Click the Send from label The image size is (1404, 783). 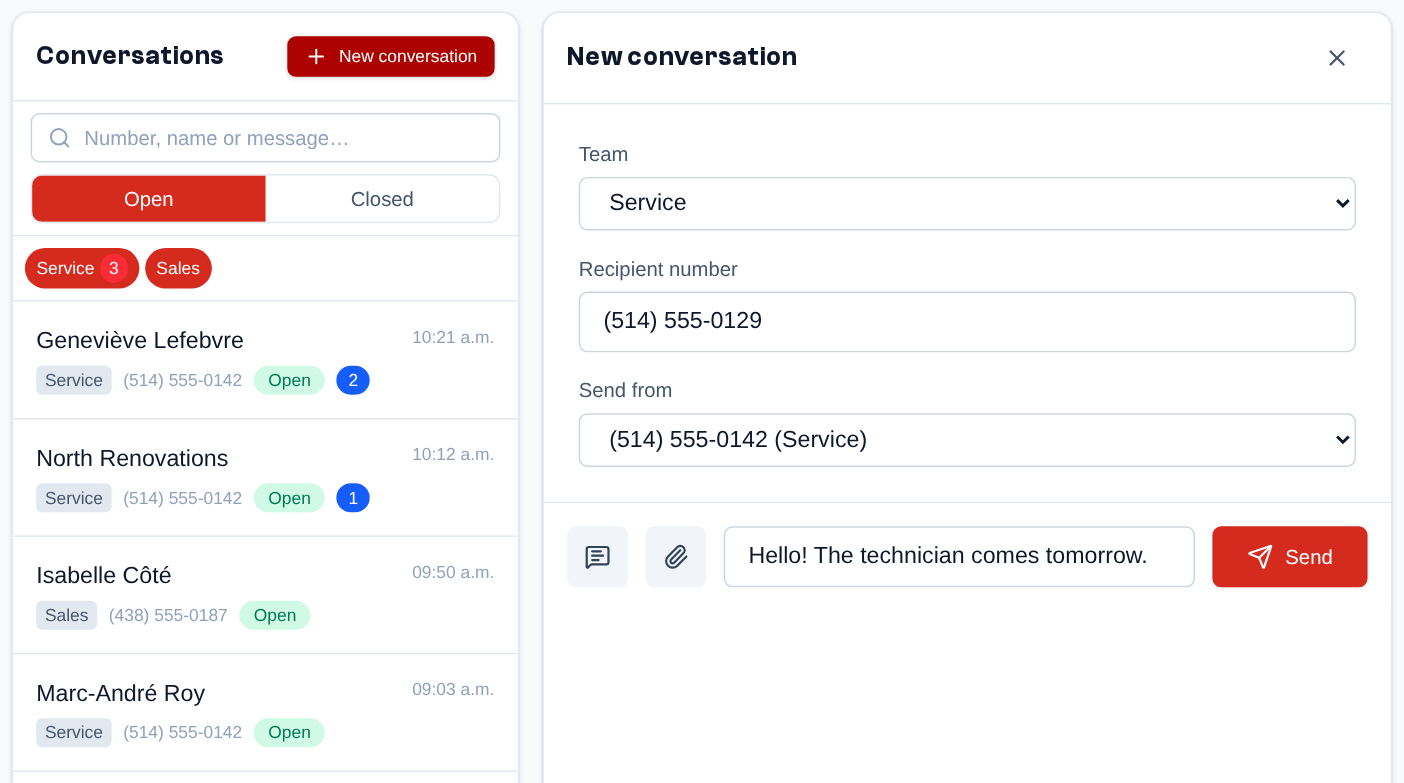(626, 390)
